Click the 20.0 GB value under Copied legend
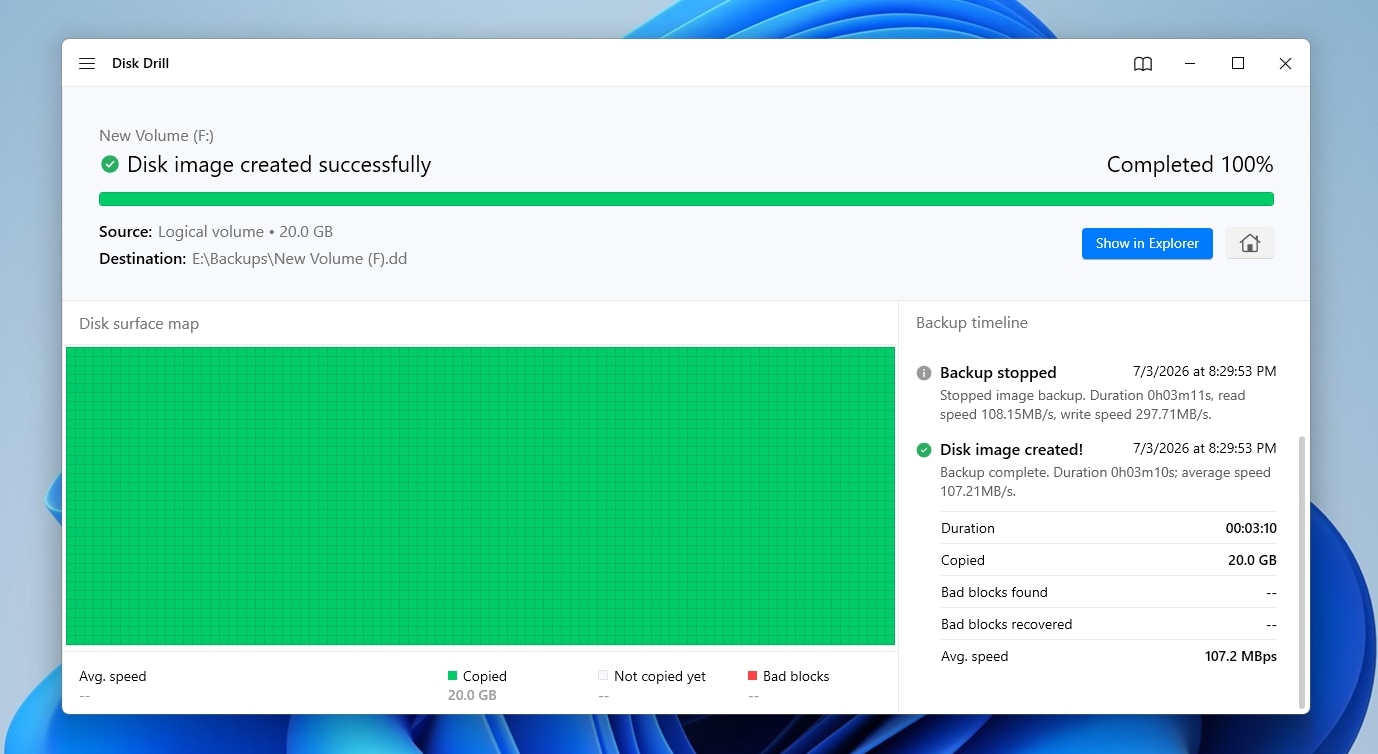This screenshot has width=1378, height=754. pos(472,695)
